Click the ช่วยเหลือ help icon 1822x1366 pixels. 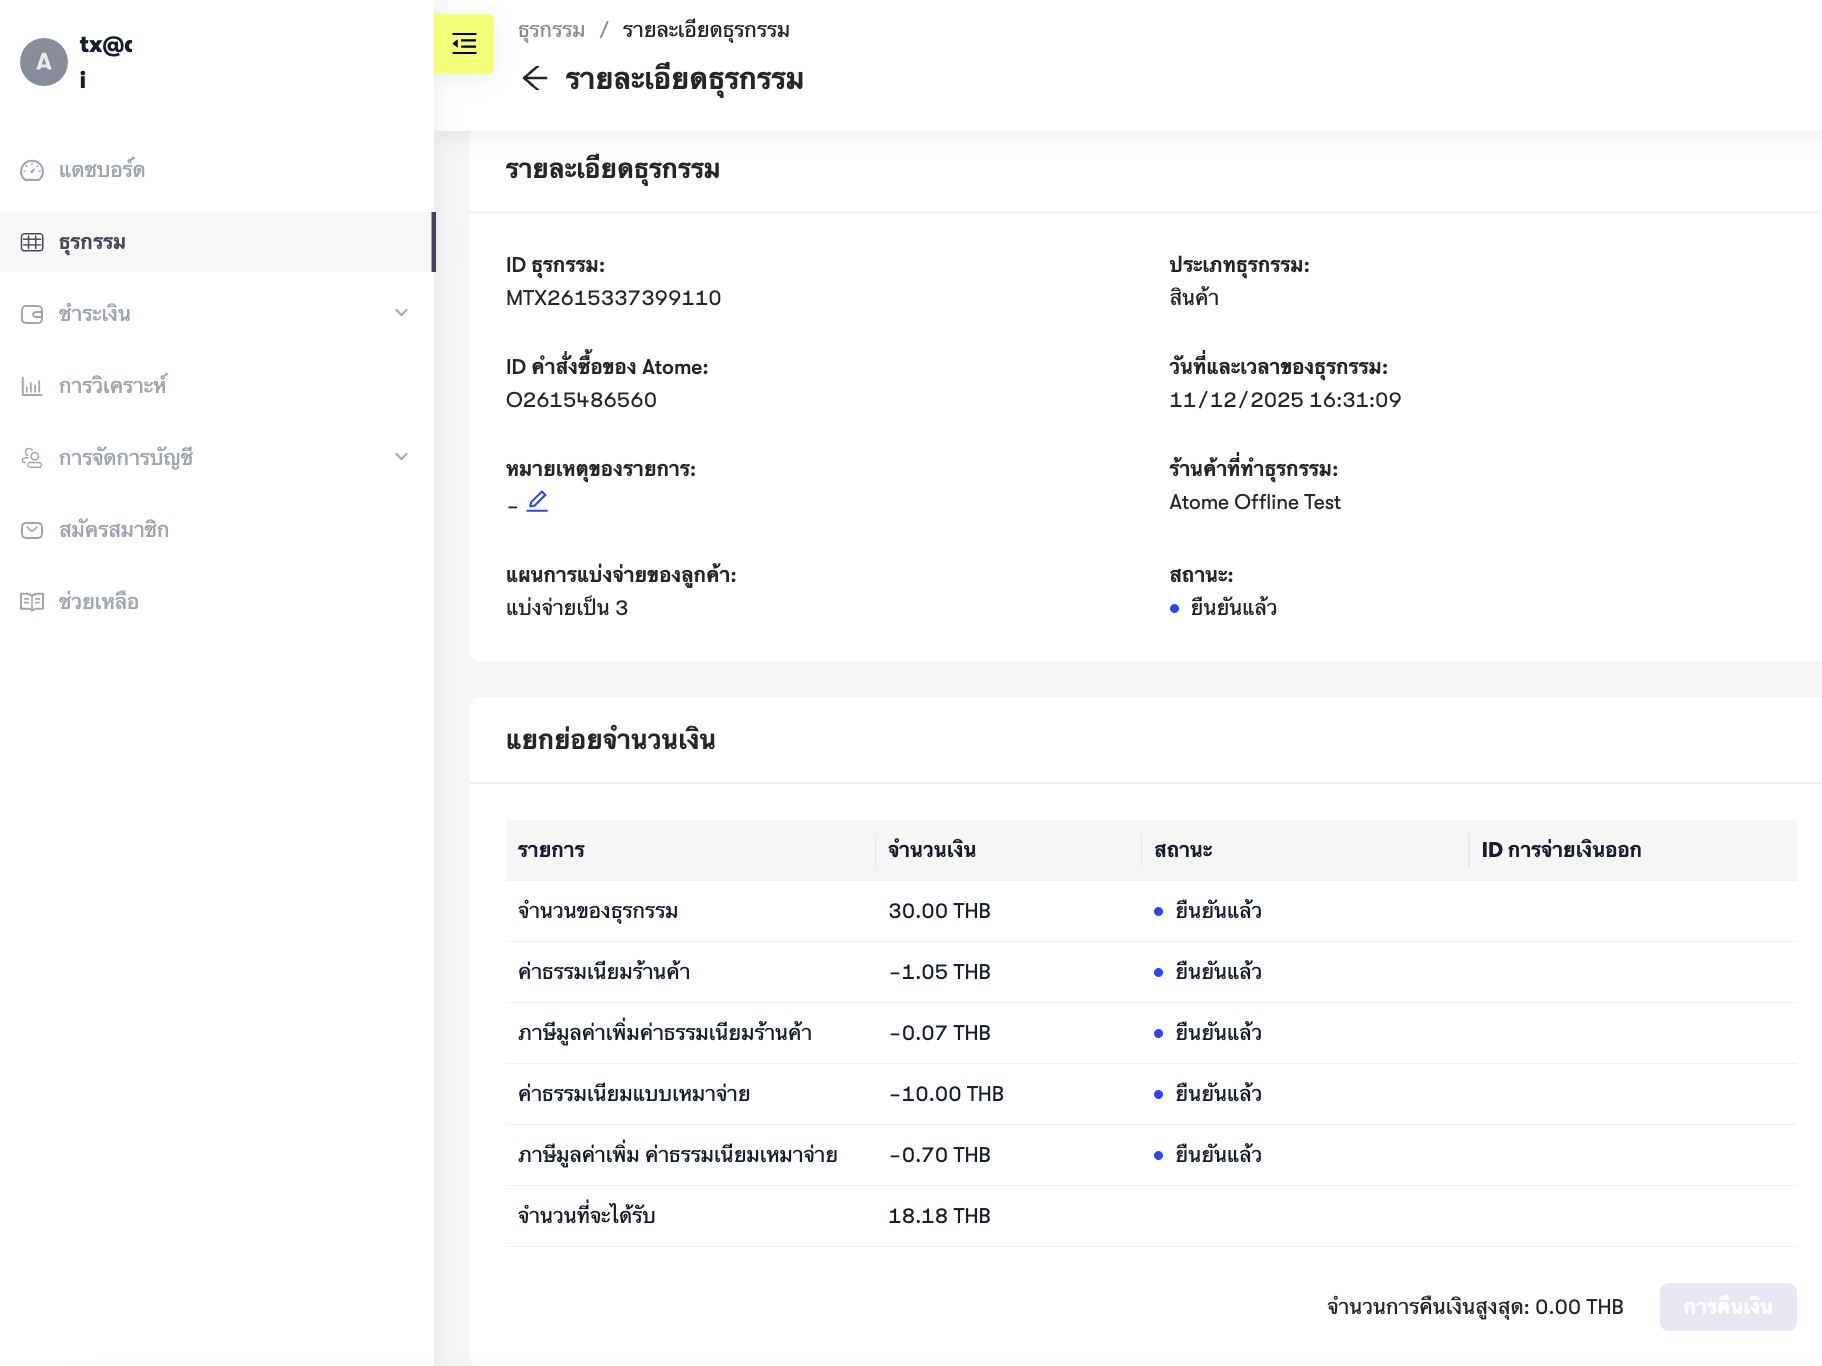32,601
